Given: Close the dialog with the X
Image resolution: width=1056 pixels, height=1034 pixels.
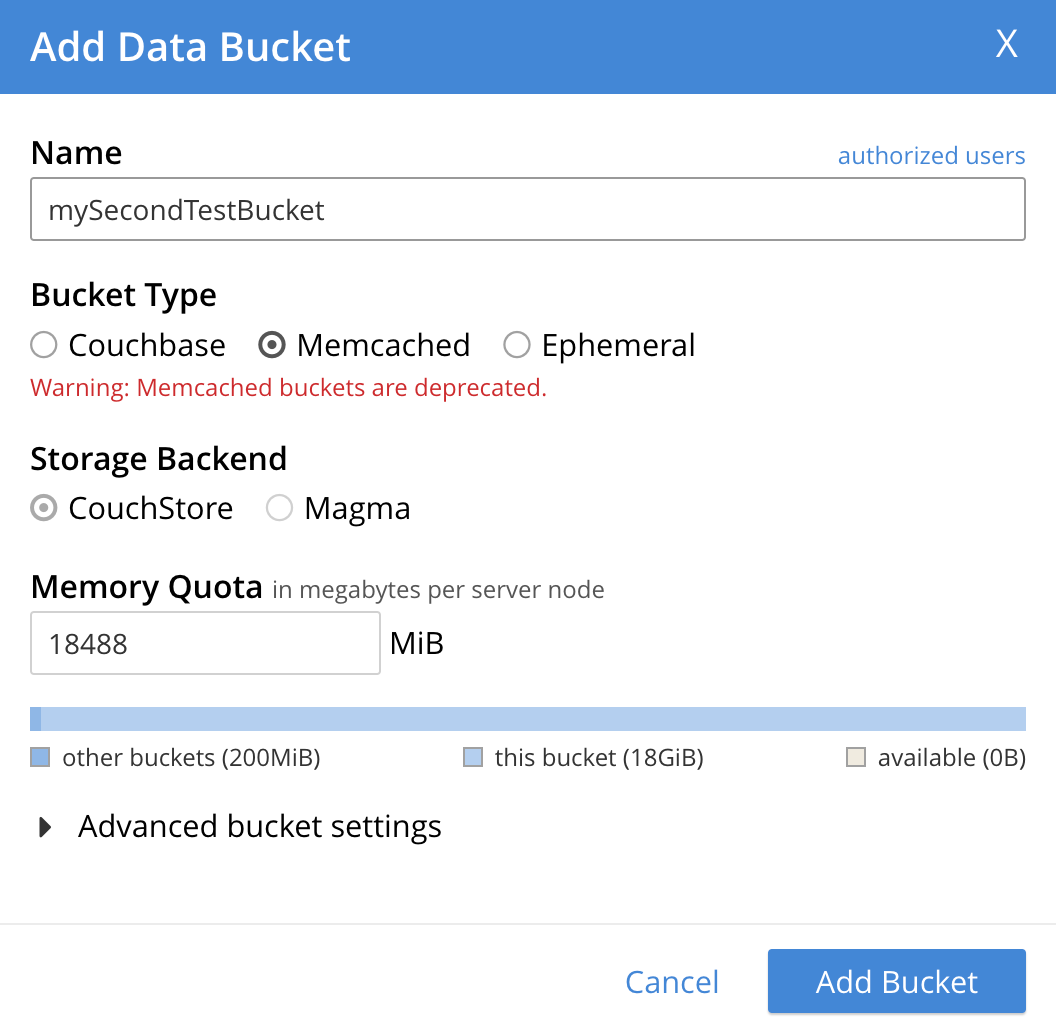Looking at the screenshot, I should point(1006,44).
